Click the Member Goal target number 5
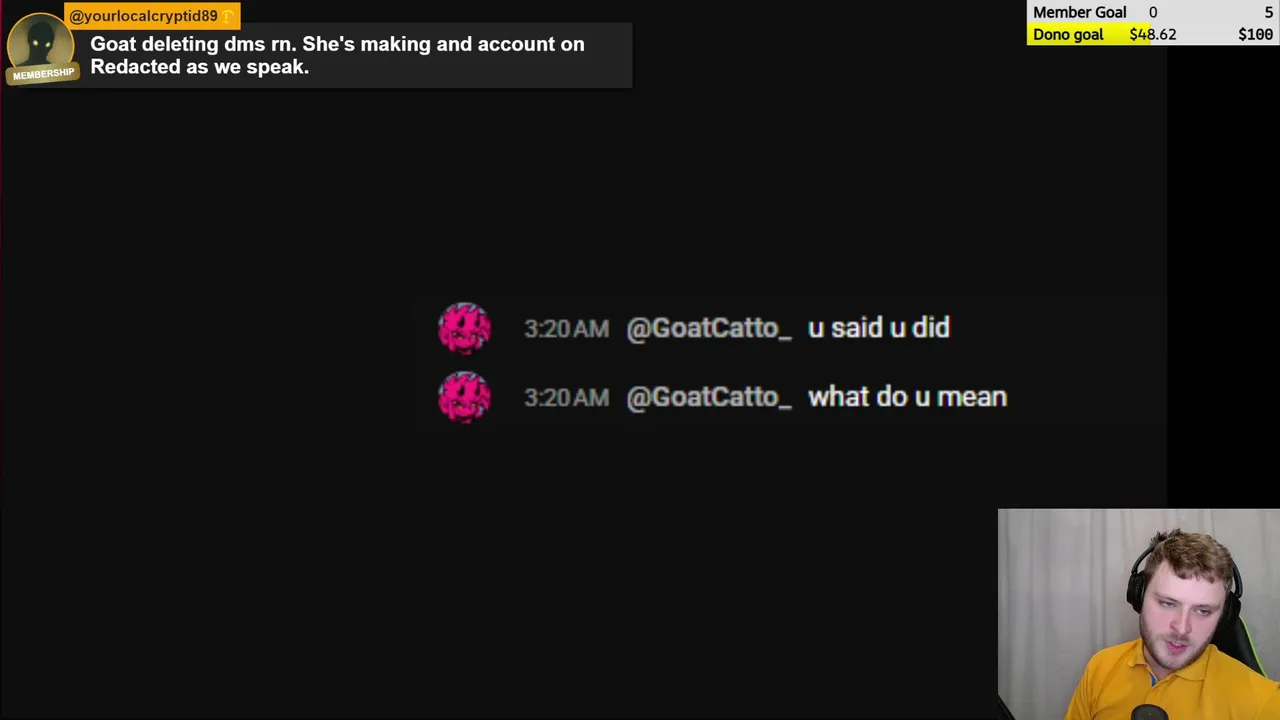The width and height of the screenshot is (1280, 720). [1268, 12]
